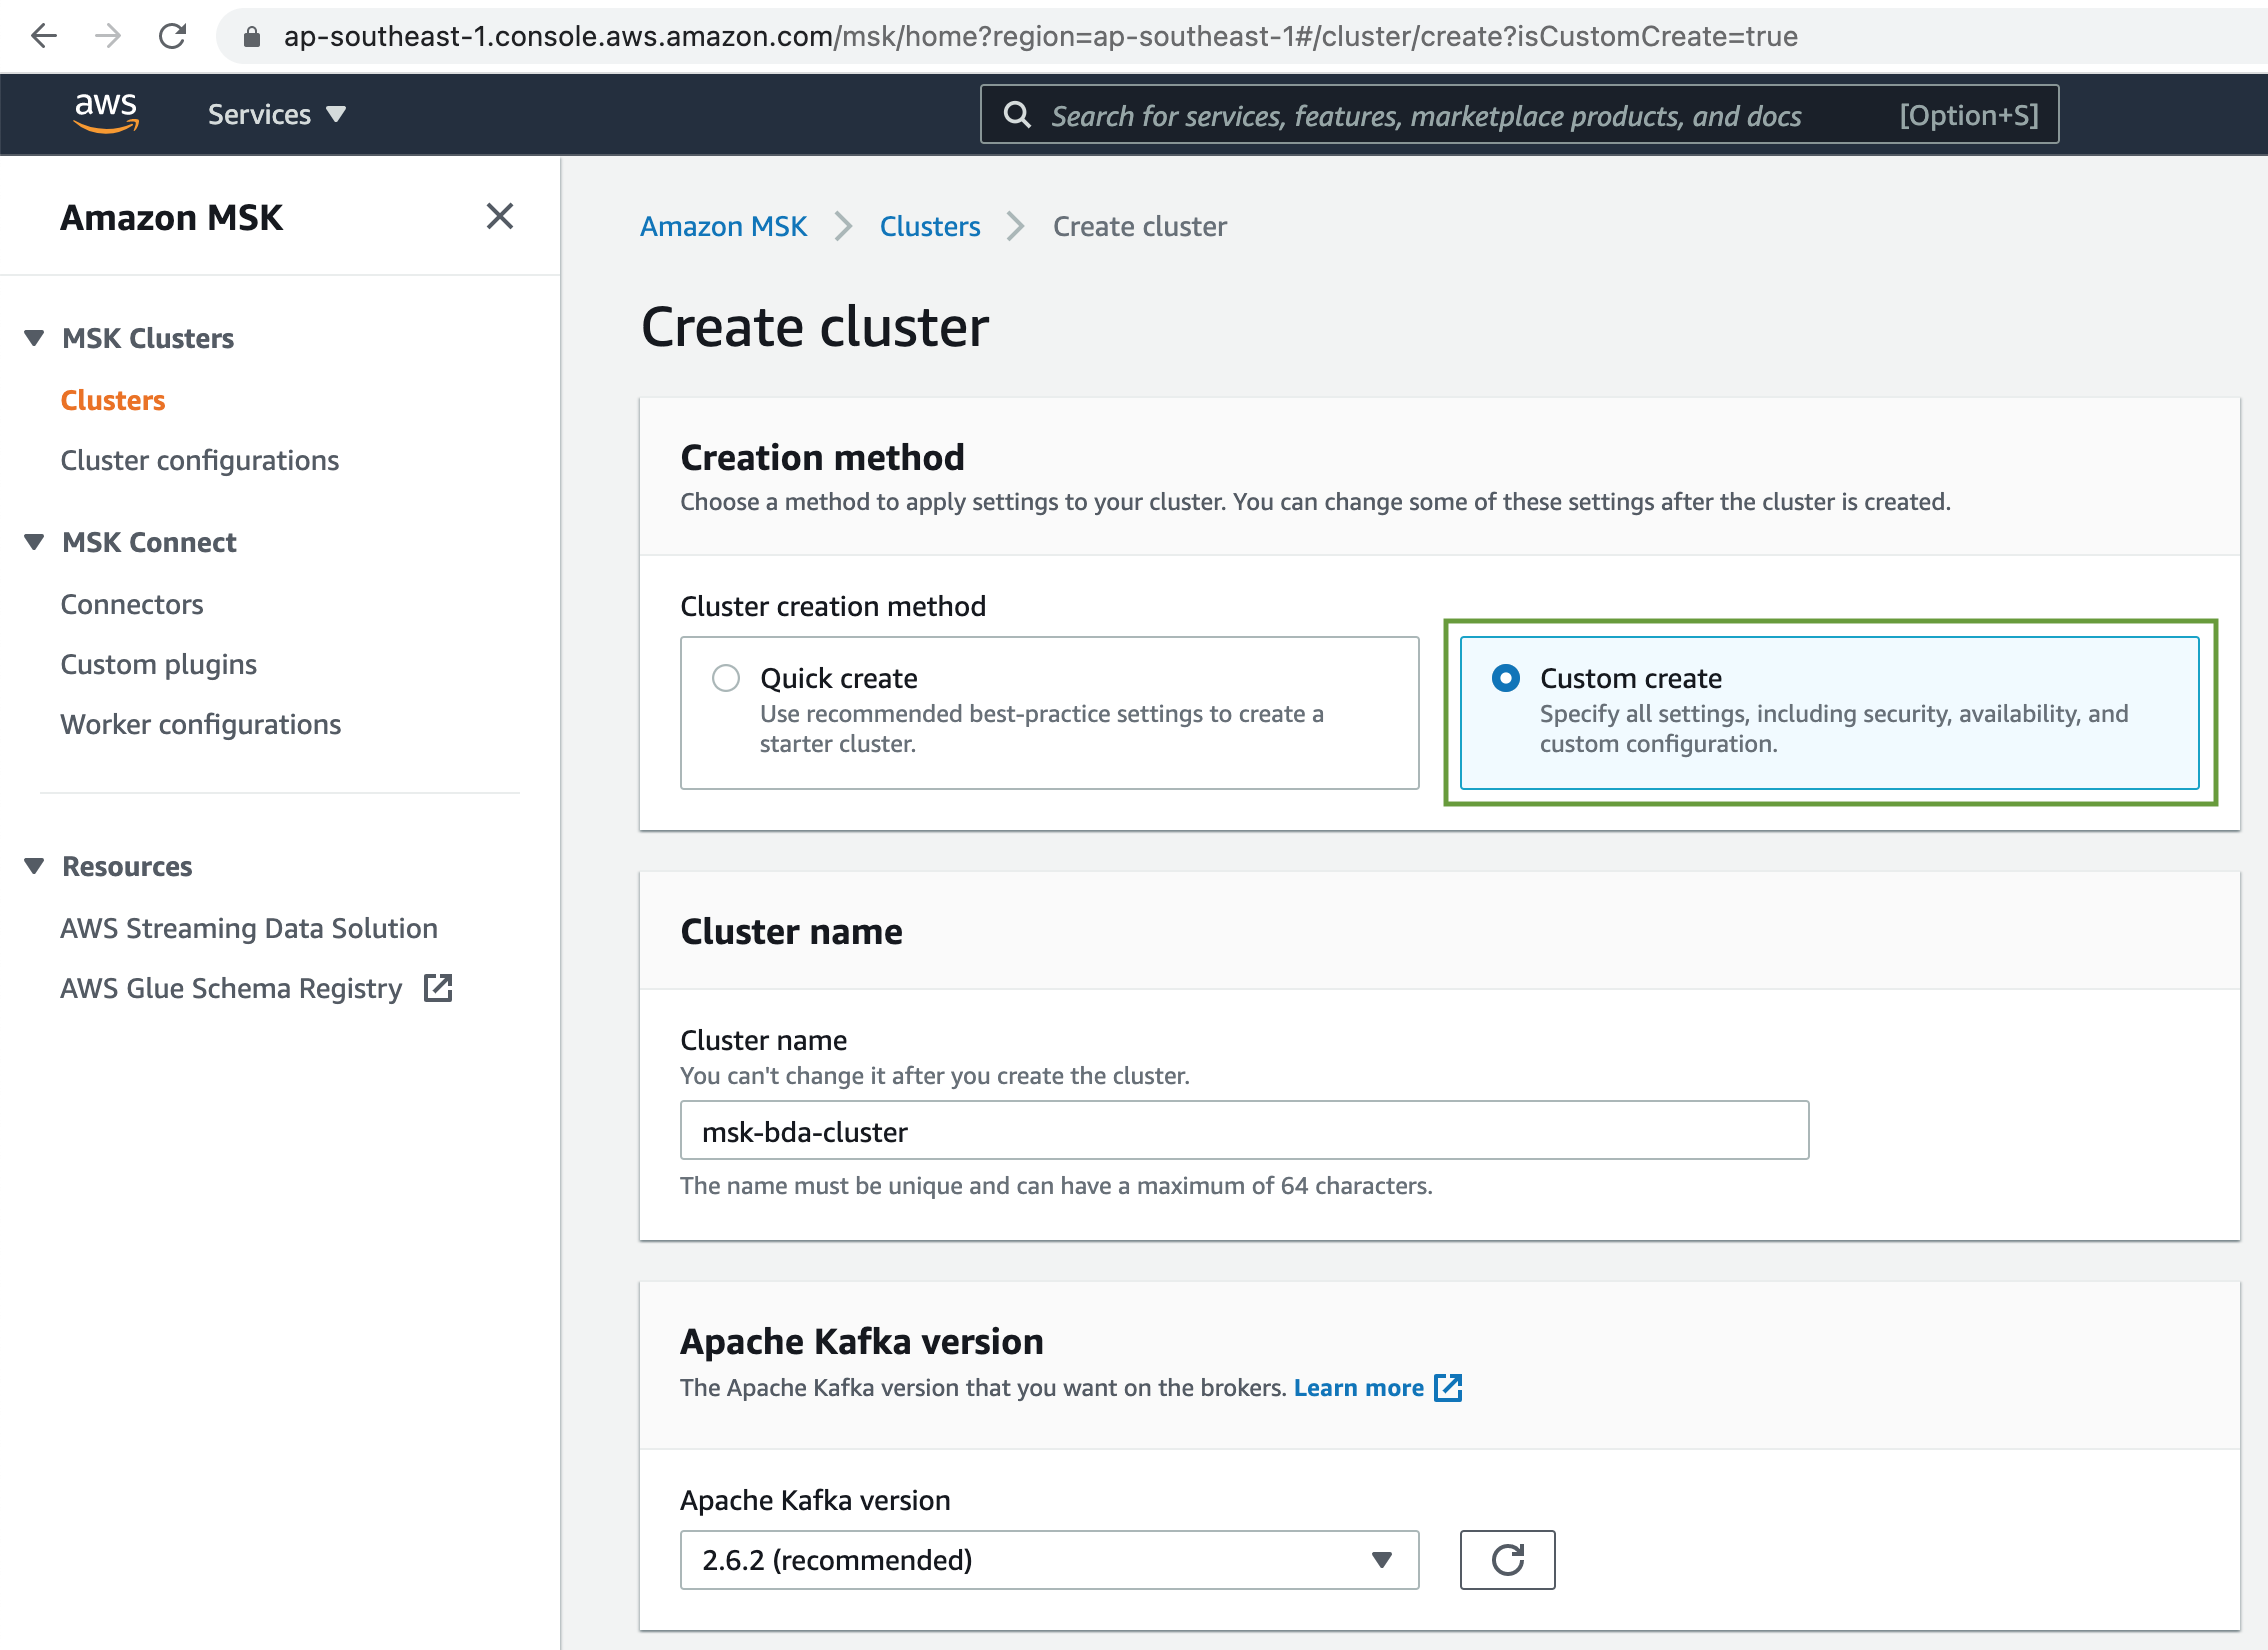
Task: Open AWS Streaming Data Solution
Action: coord(249,928)
